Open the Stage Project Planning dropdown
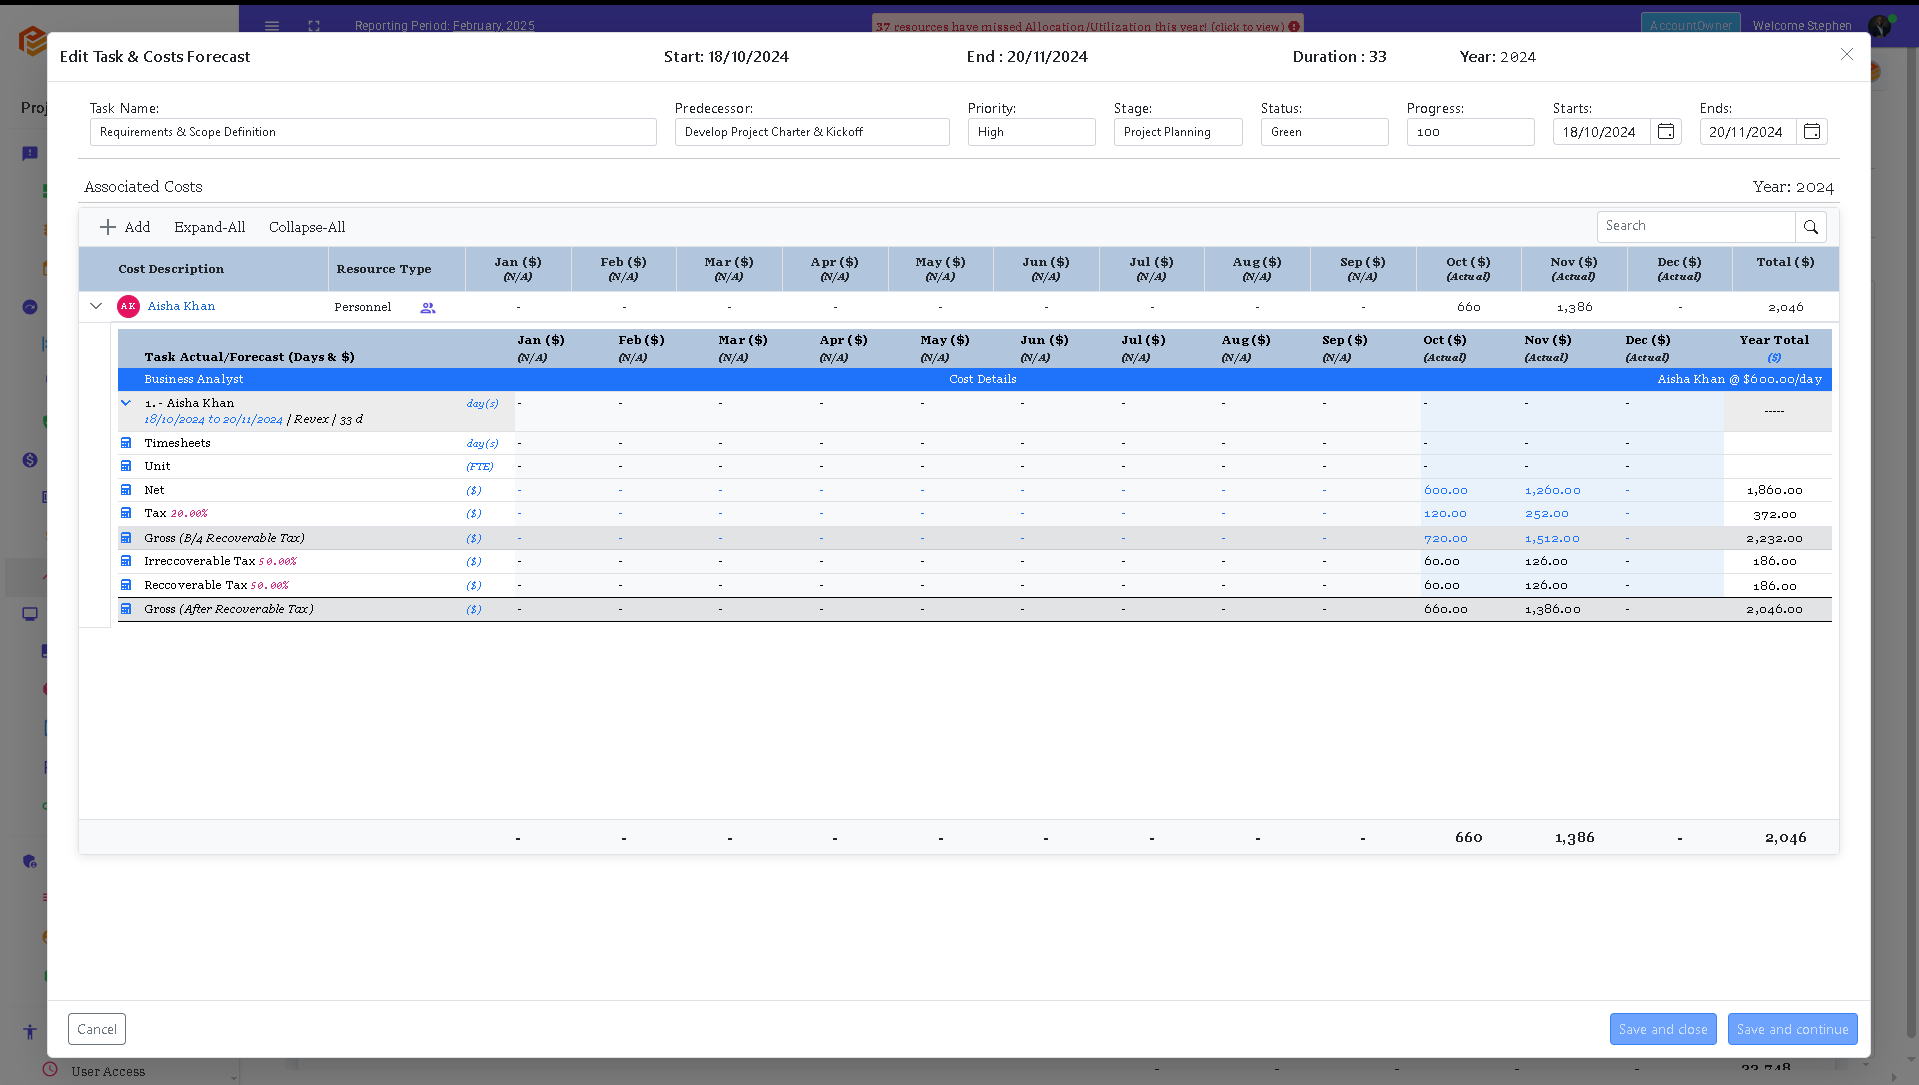 1178,132
